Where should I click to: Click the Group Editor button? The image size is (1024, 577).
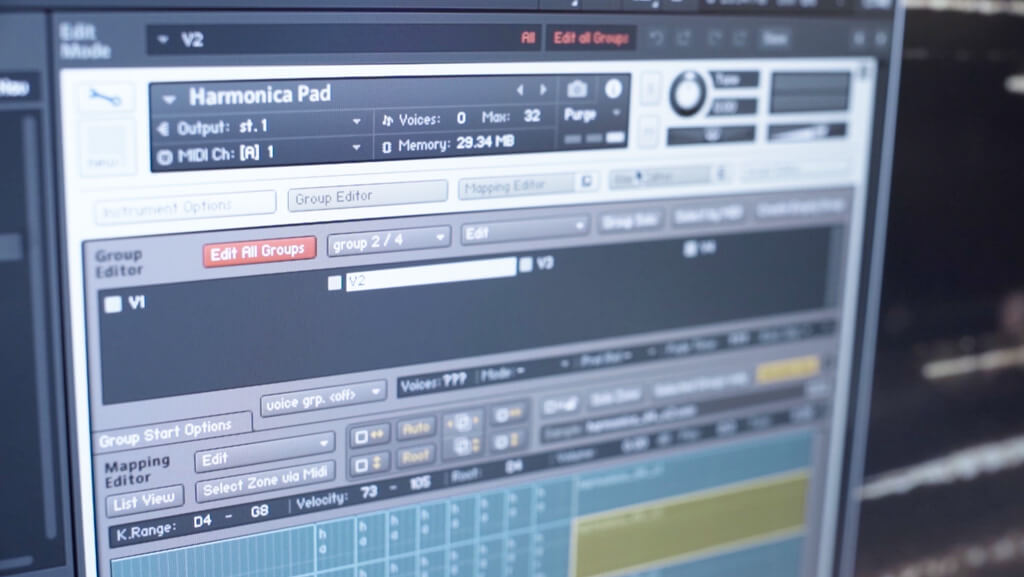coord(368,196)
